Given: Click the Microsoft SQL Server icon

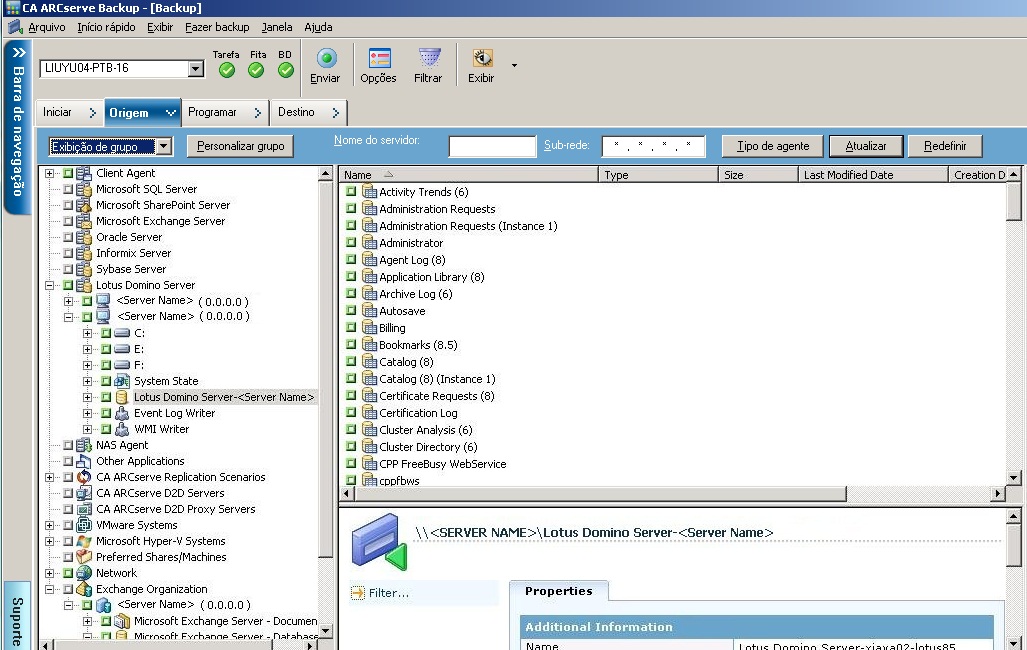Looking at the screenshot, I should (84, 189).
